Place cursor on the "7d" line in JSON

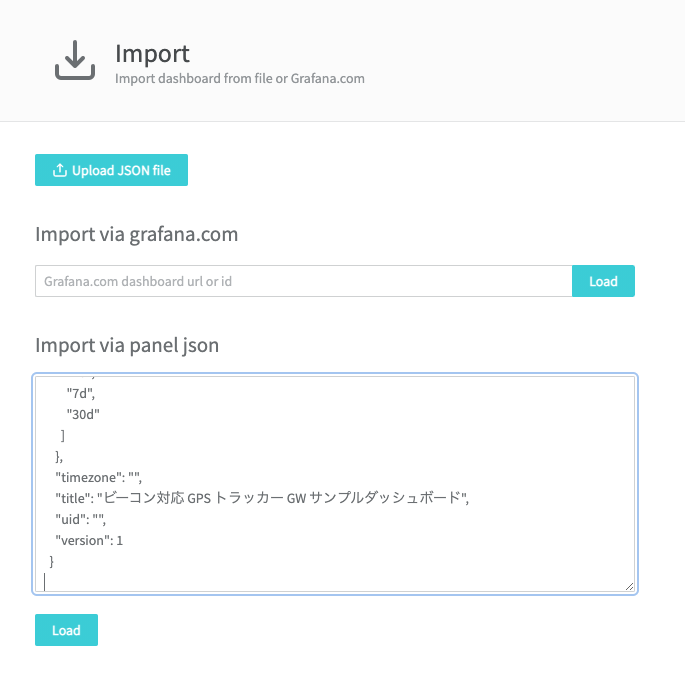[x=81, y=393]
